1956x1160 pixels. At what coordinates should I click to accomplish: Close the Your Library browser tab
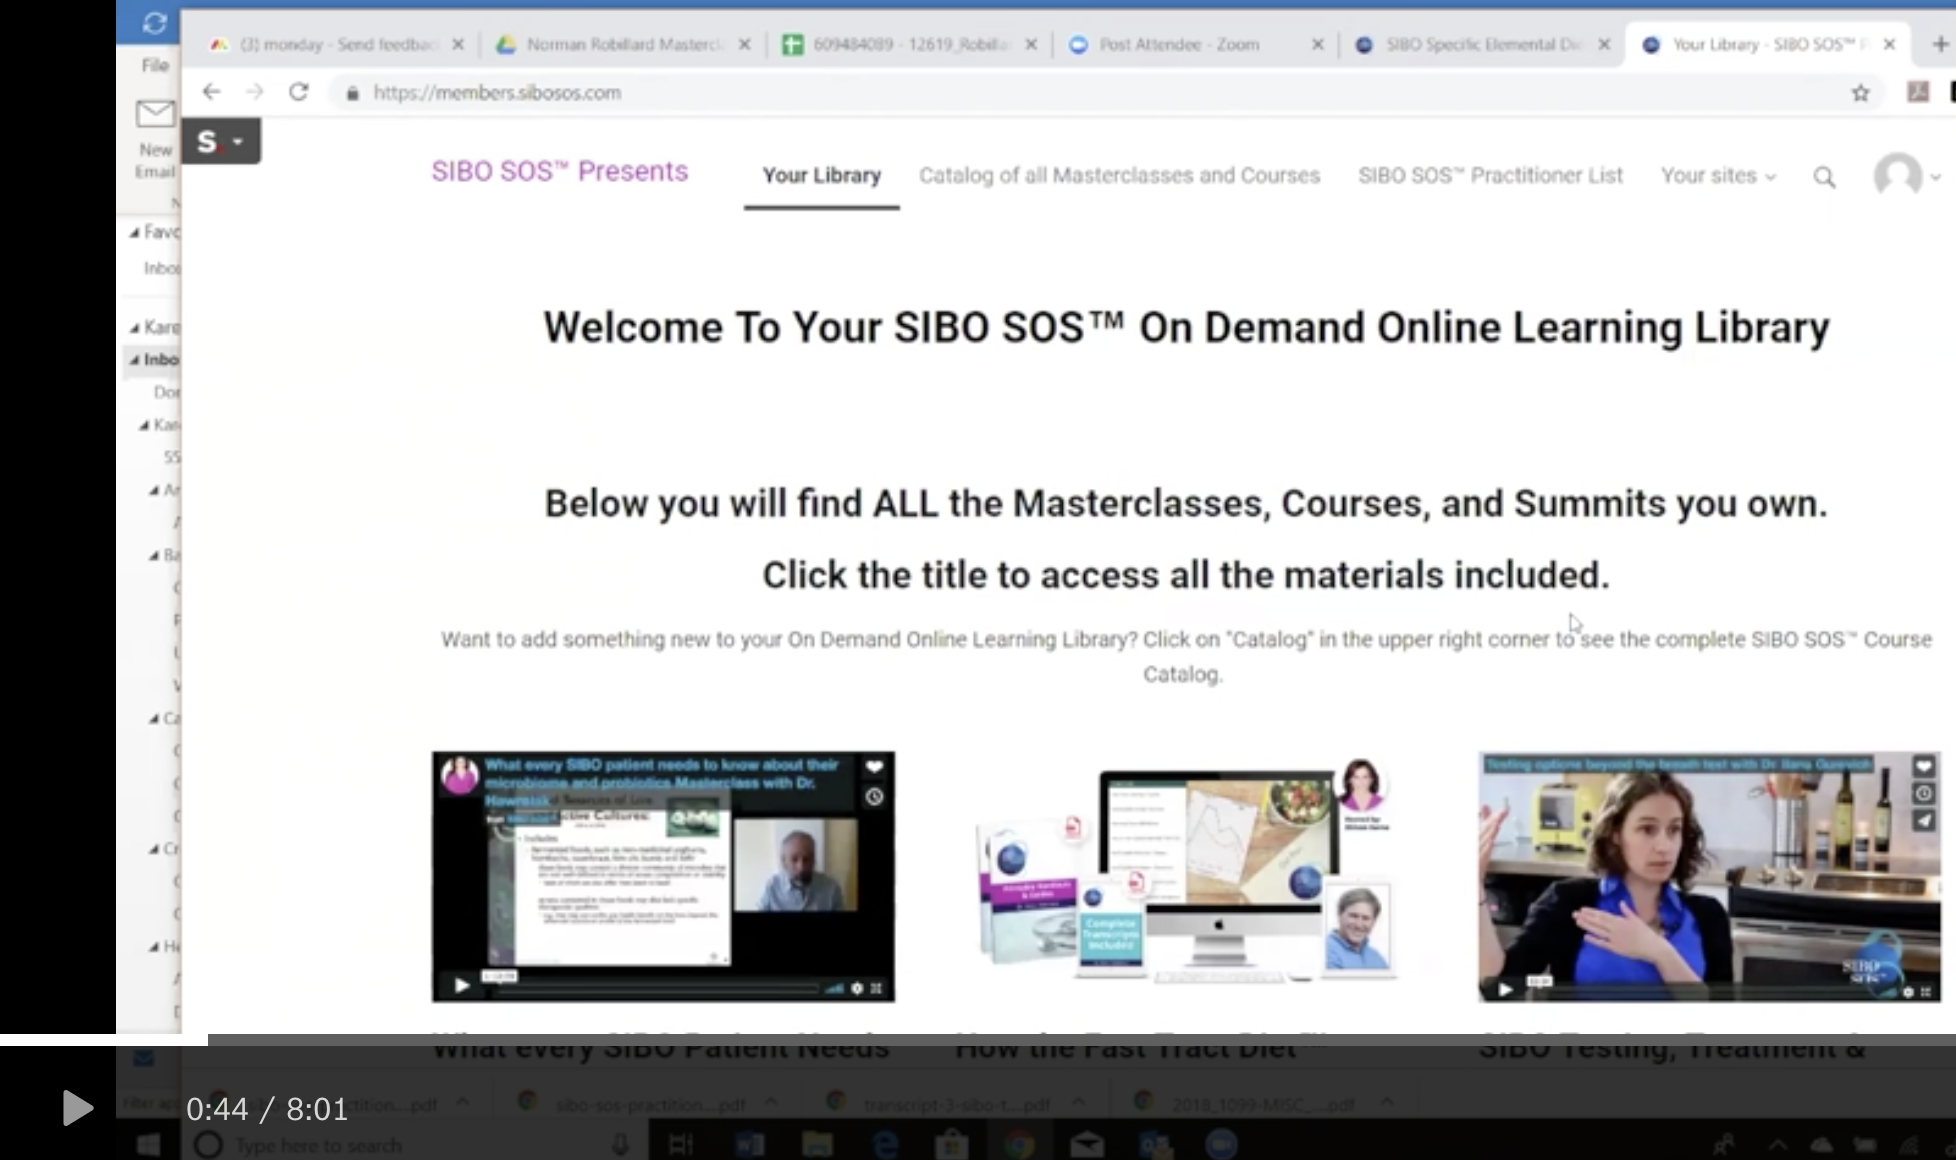pyautogui.click(x=1889, y=44)
